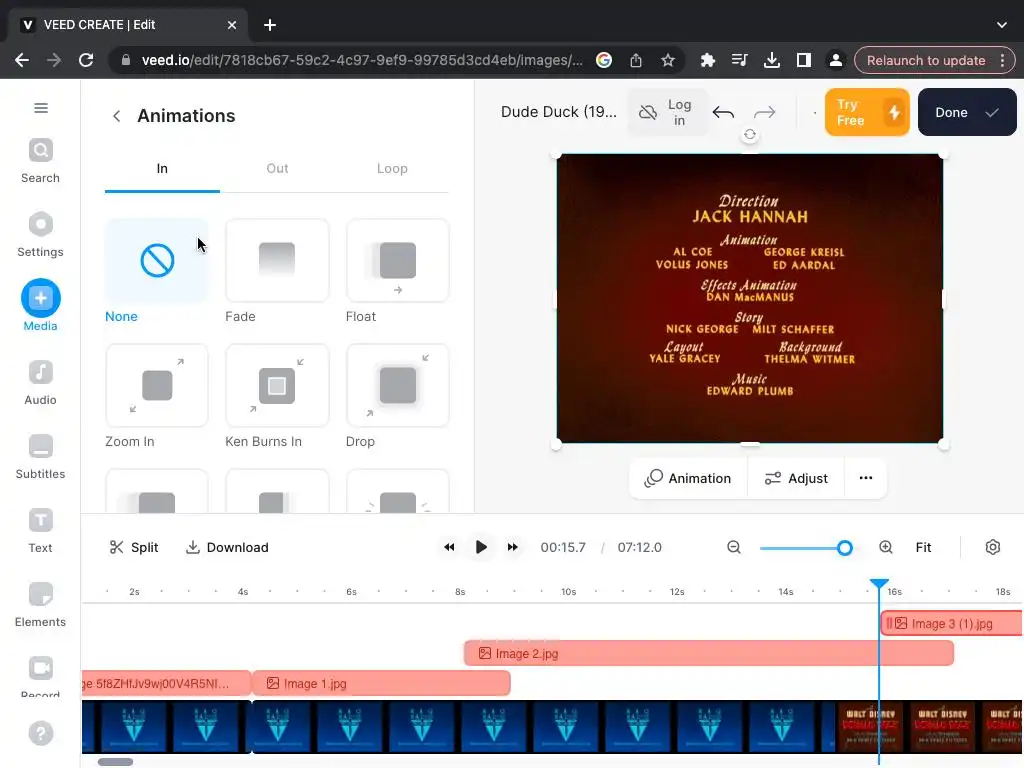
Task: Select the Ken Burns In animation
Action: 277,385
